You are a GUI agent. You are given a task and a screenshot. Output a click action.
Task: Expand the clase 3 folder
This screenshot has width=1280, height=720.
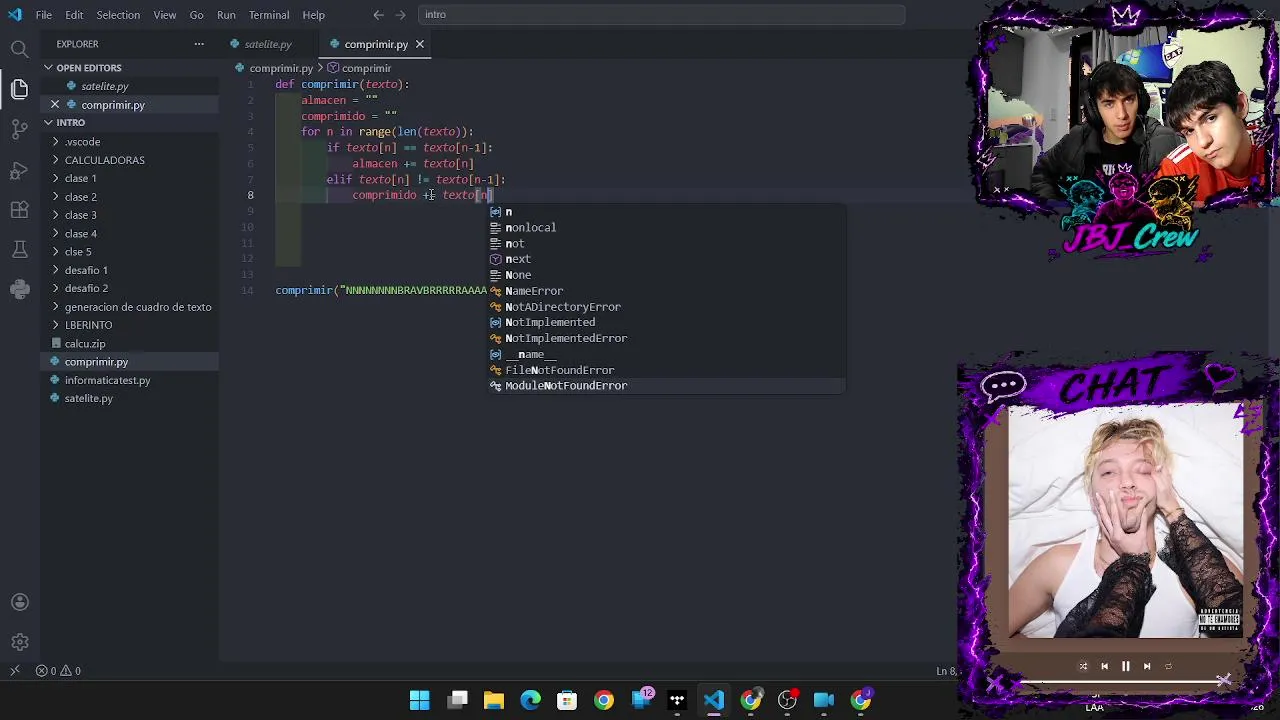(130, 215)
